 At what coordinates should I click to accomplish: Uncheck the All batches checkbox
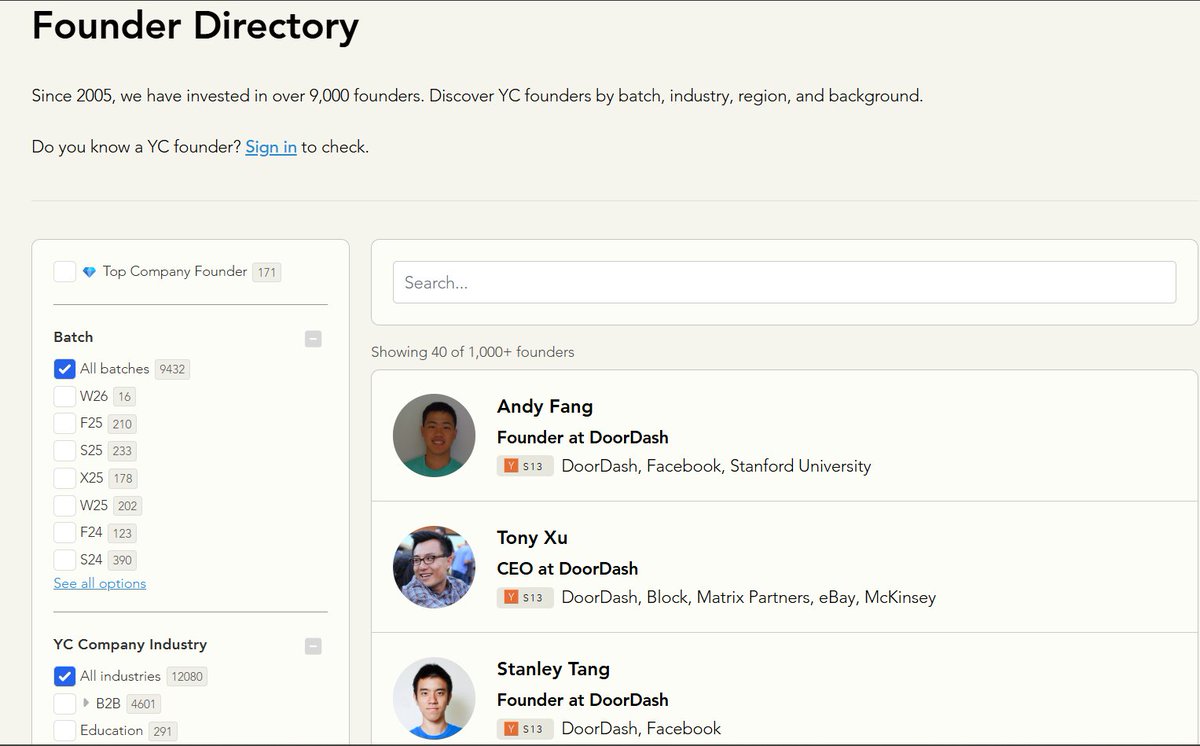65,369
